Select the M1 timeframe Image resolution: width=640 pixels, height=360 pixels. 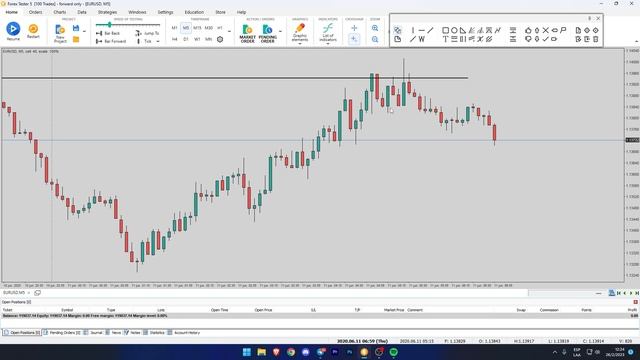[174, 28]
